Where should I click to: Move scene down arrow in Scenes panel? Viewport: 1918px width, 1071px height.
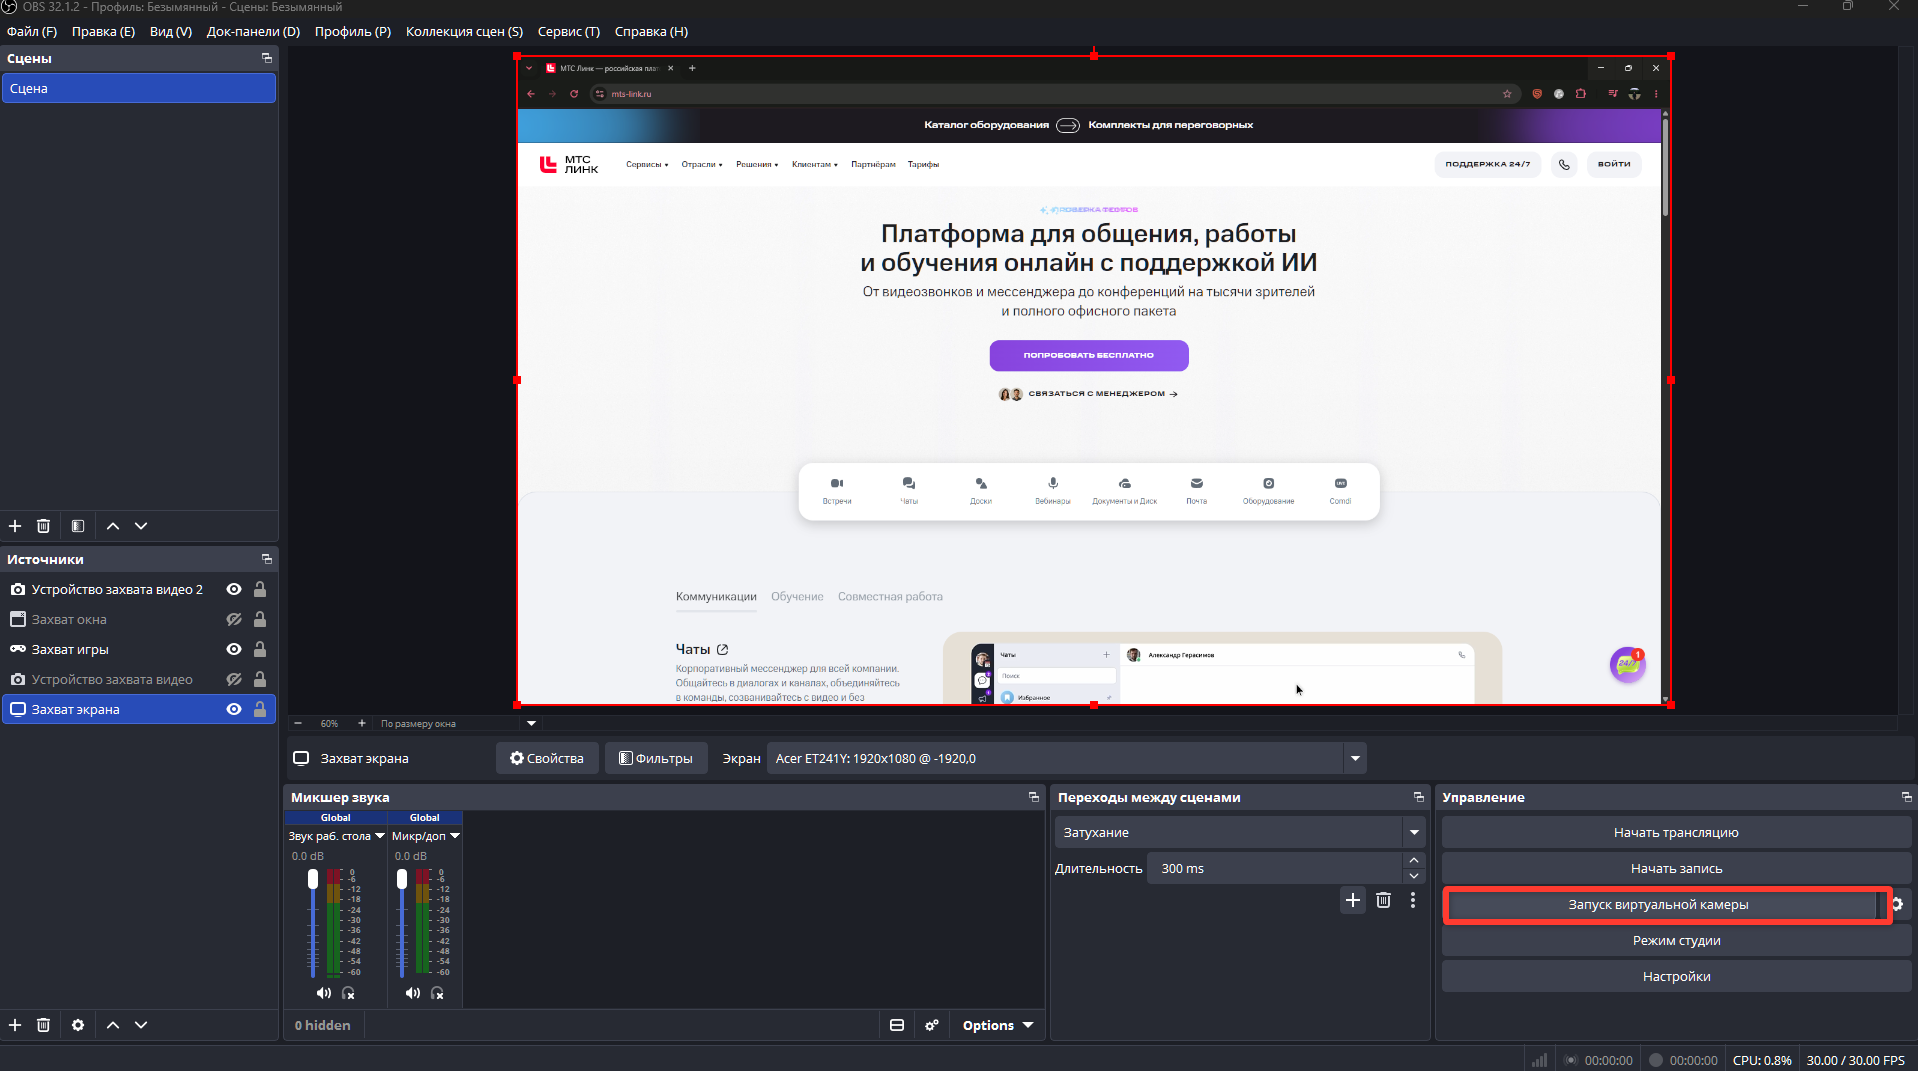pyautogui.click(x=141, y=526)
